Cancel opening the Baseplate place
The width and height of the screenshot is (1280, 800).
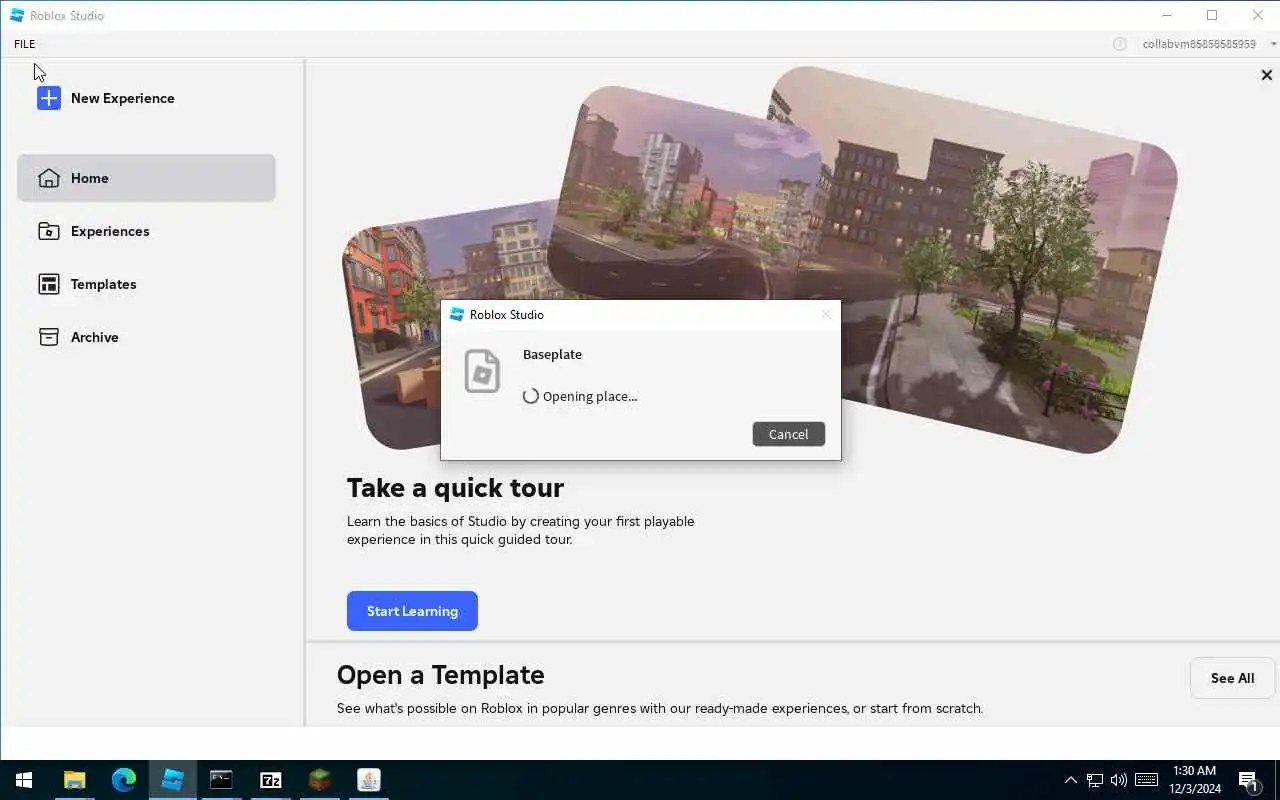(788, 434)
